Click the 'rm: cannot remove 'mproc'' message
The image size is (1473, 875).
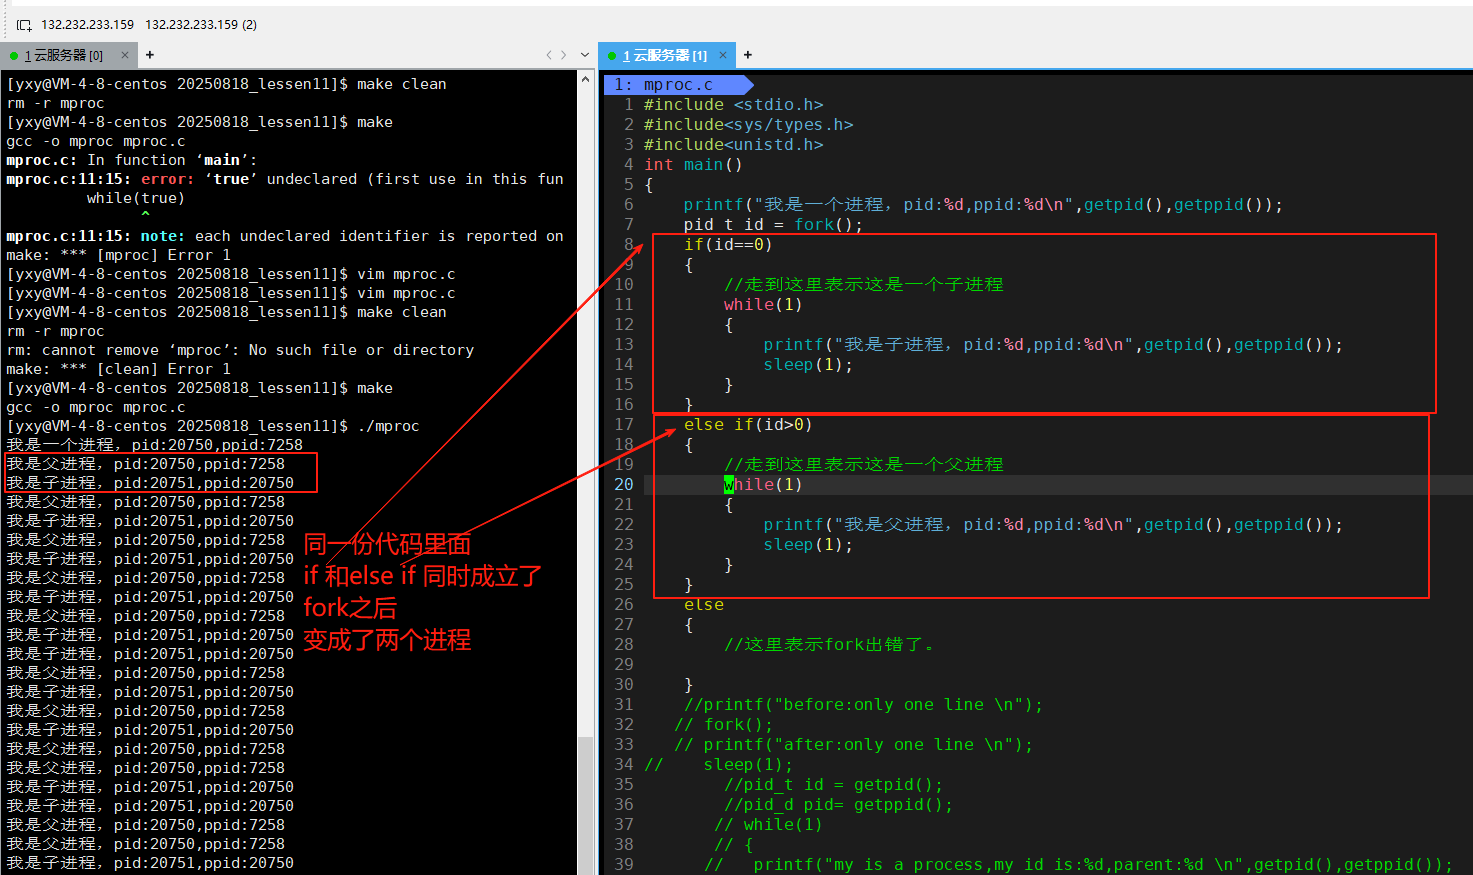(x=240, y=350)
